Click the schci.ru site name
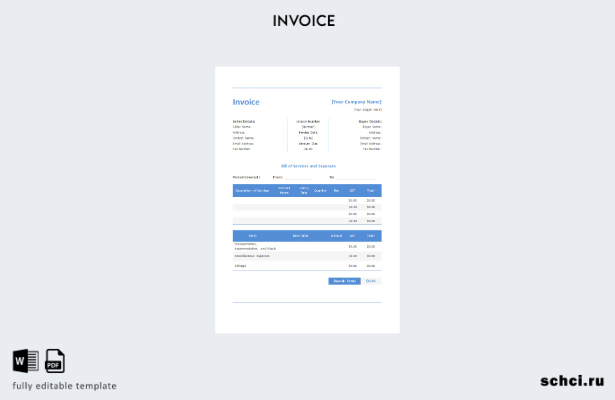615x400 pixels. click(572, 381)
